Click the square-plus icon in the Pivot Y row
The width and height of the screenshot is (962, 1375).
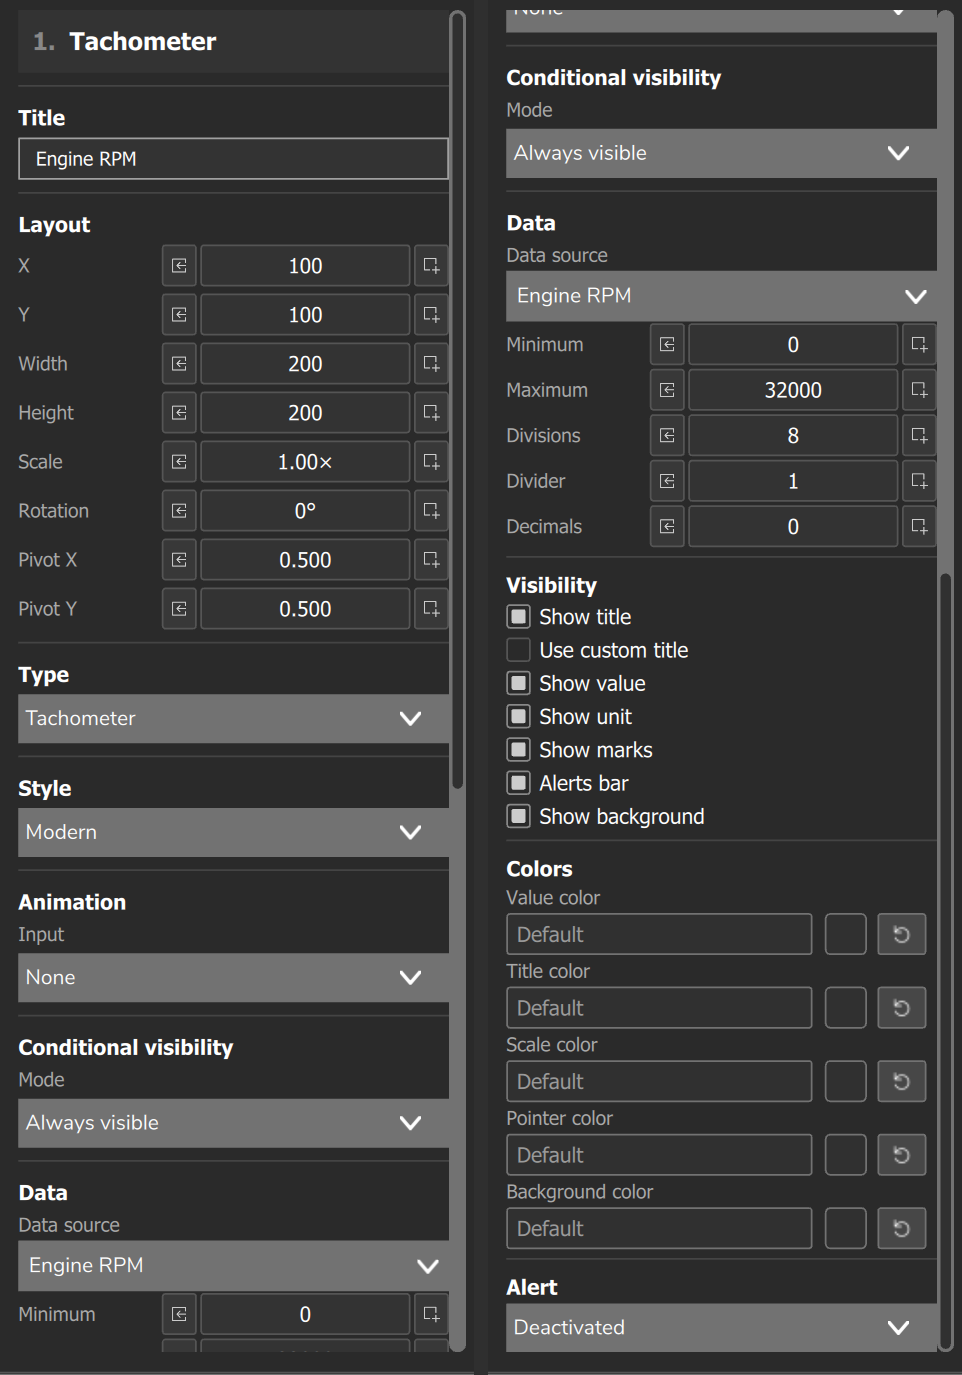[x=431, y=609]
